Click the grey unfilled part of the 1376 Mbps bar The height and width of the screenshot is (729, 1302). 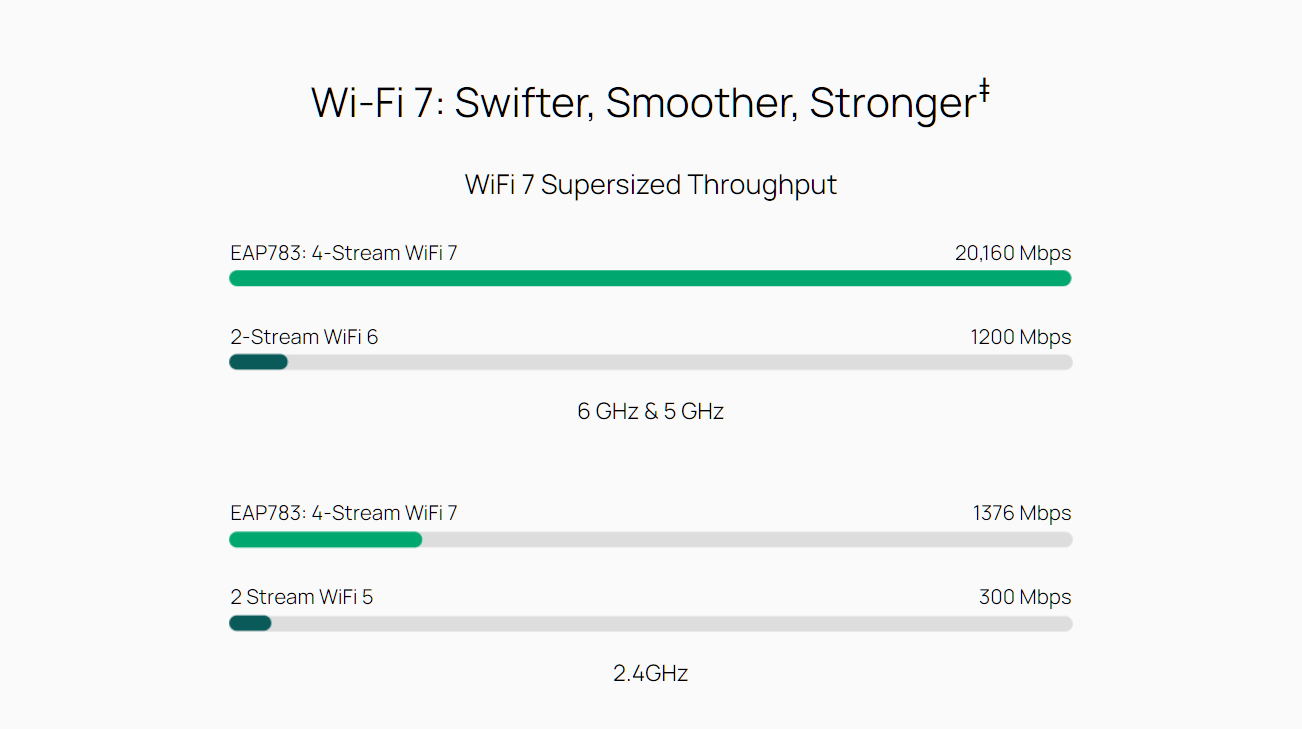click(x=747, y=540)
